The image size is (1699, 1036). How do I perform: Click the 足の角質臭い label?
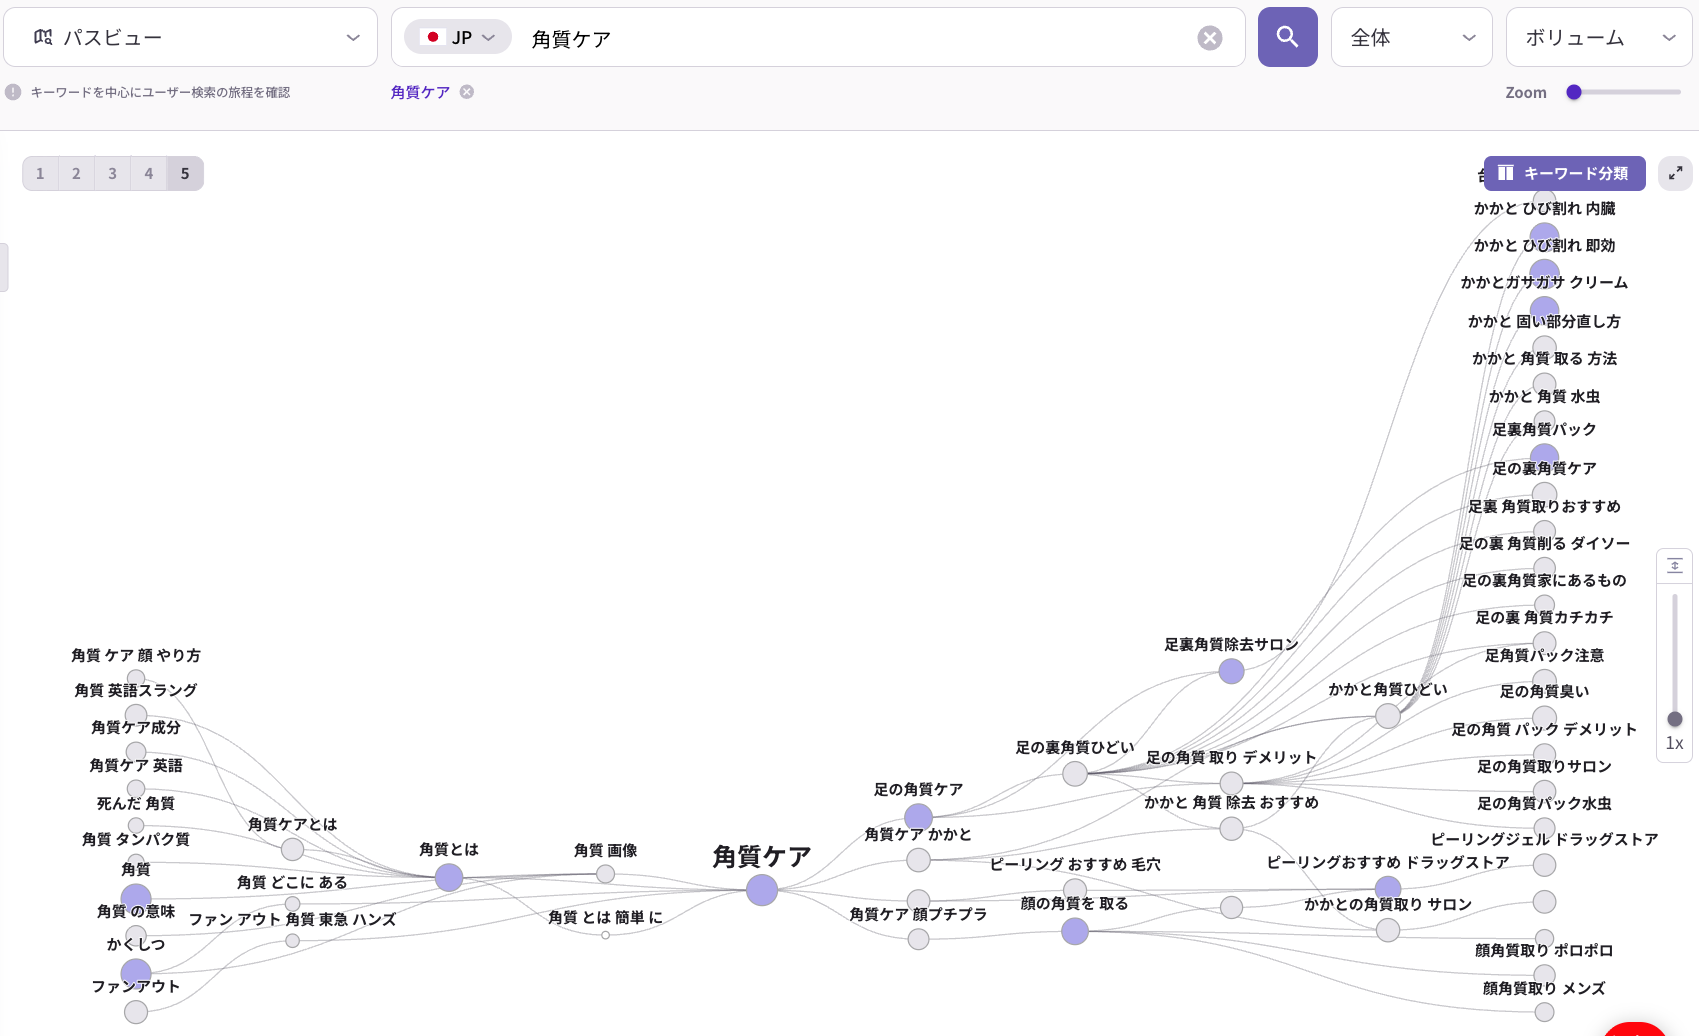(1544, 691)
